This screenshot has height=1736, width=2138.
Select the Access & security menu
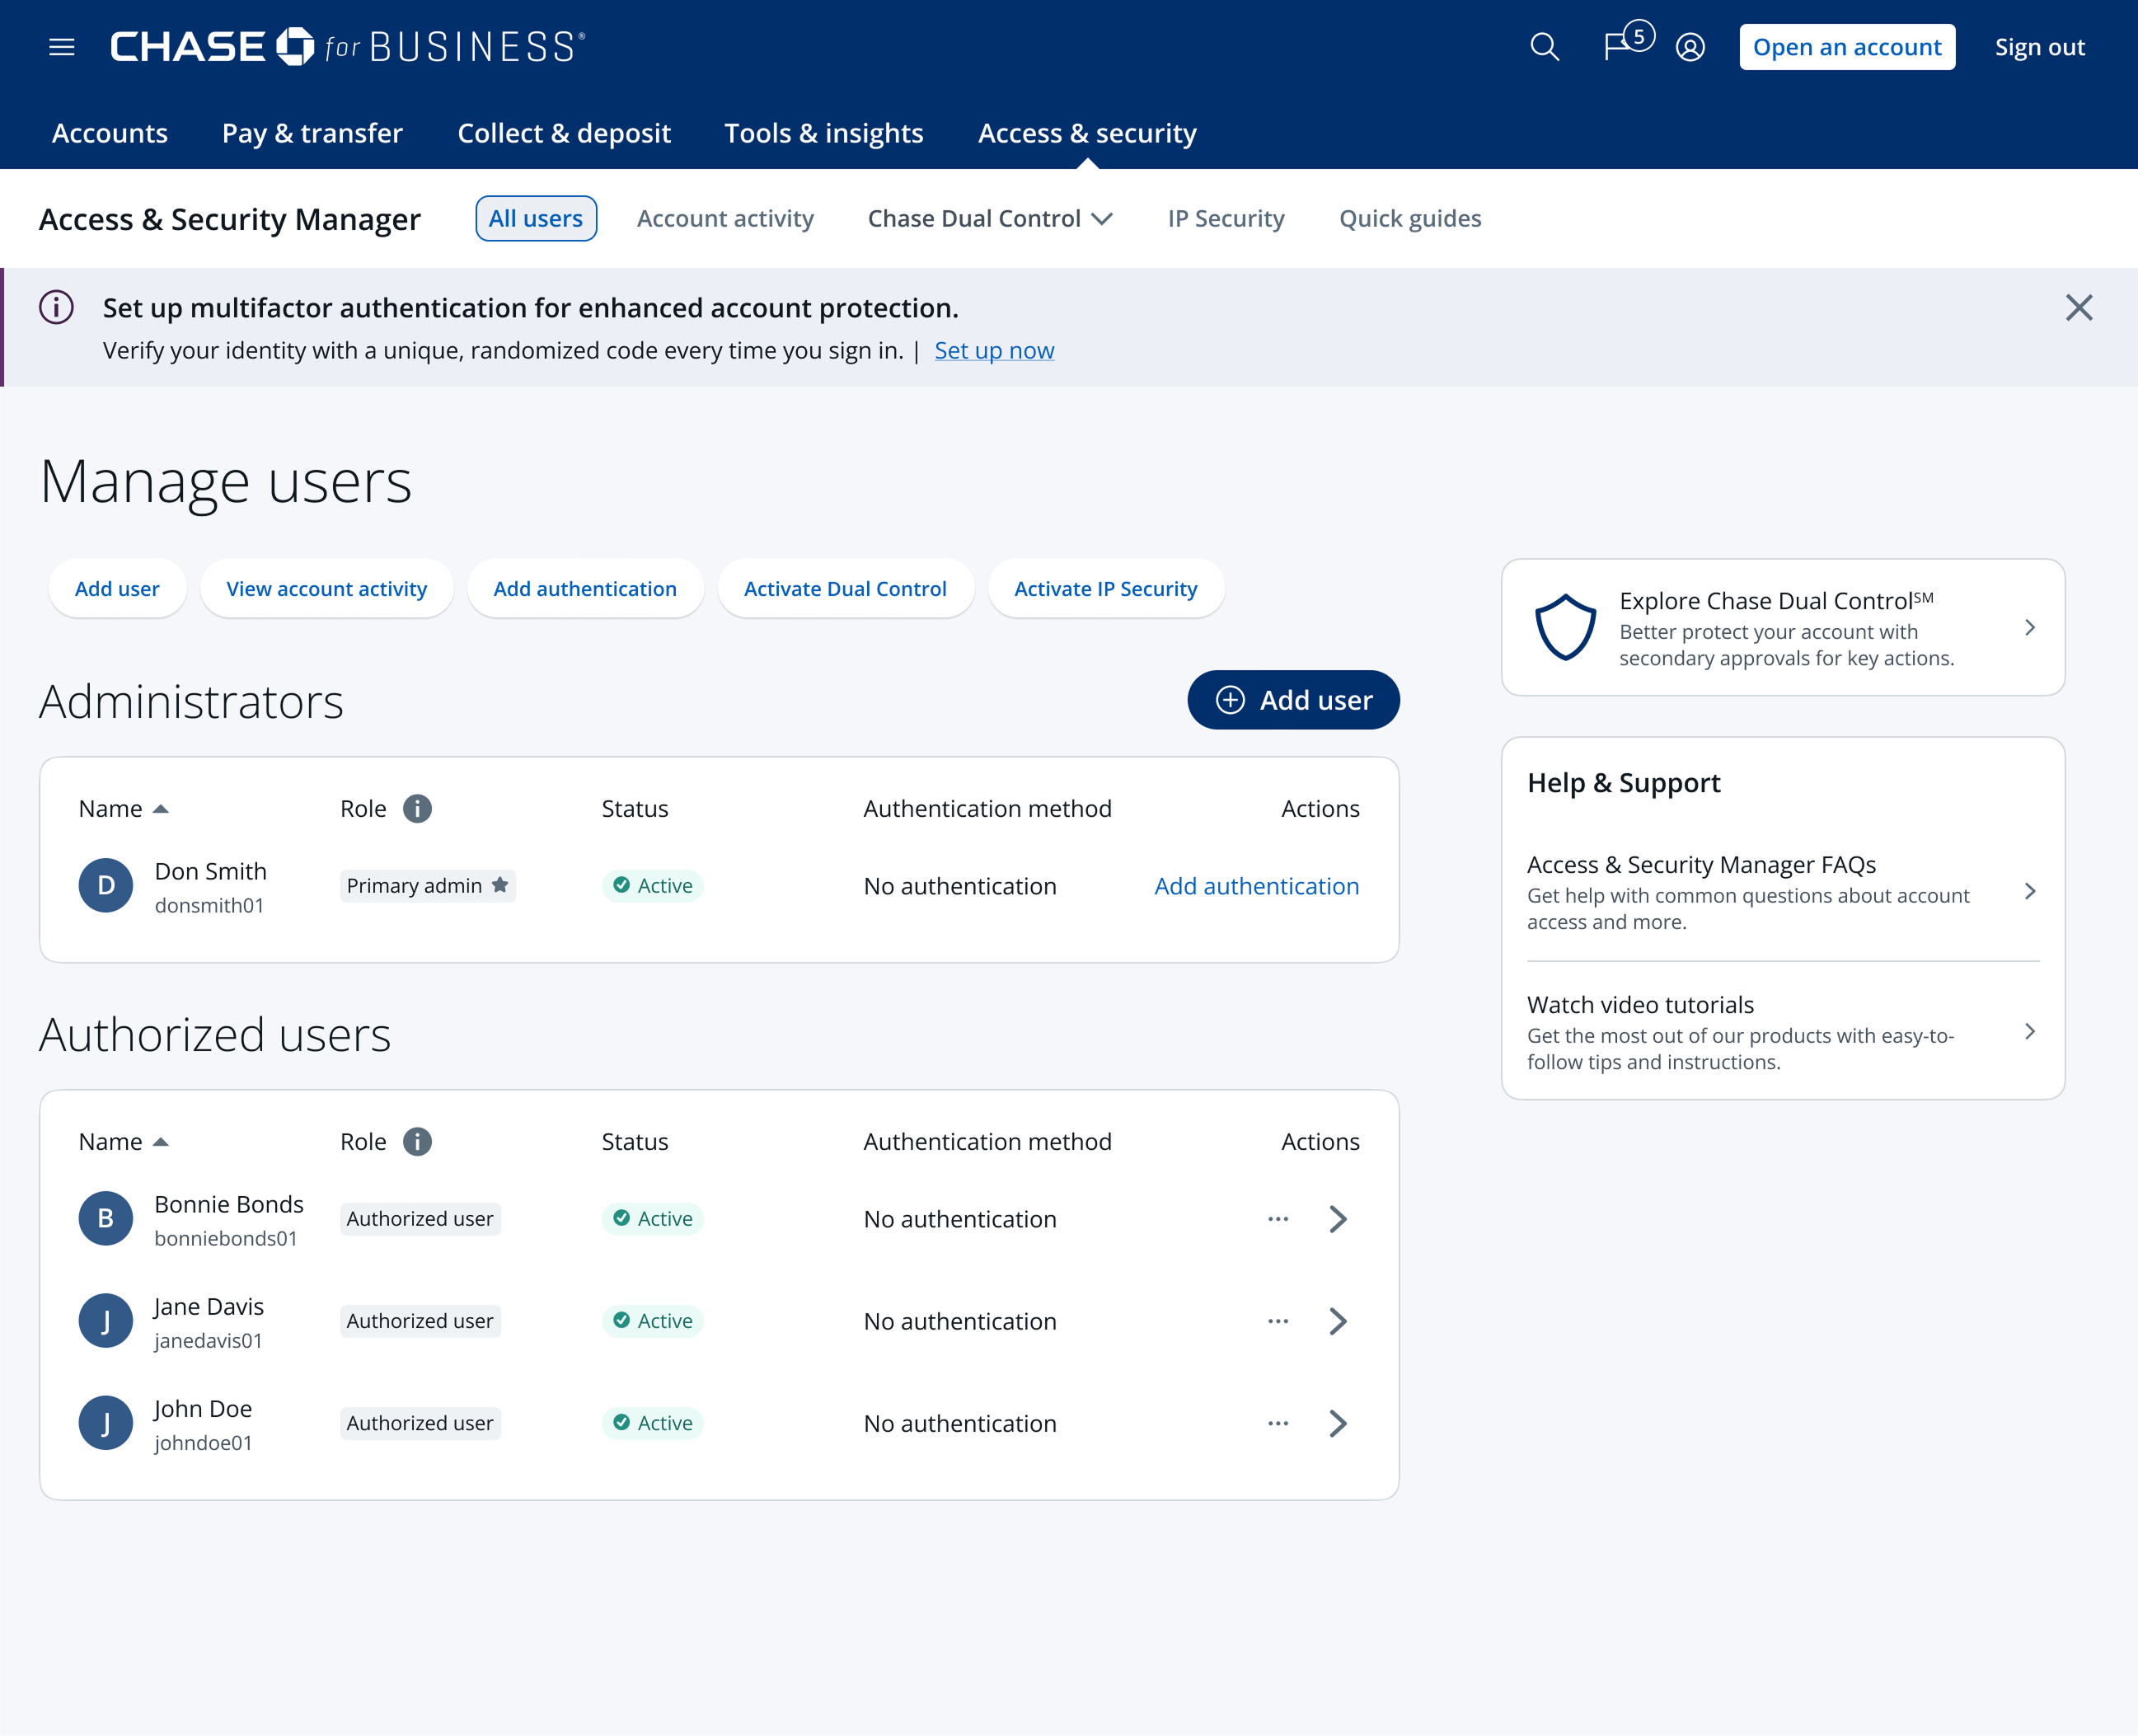pos(1087,132)
